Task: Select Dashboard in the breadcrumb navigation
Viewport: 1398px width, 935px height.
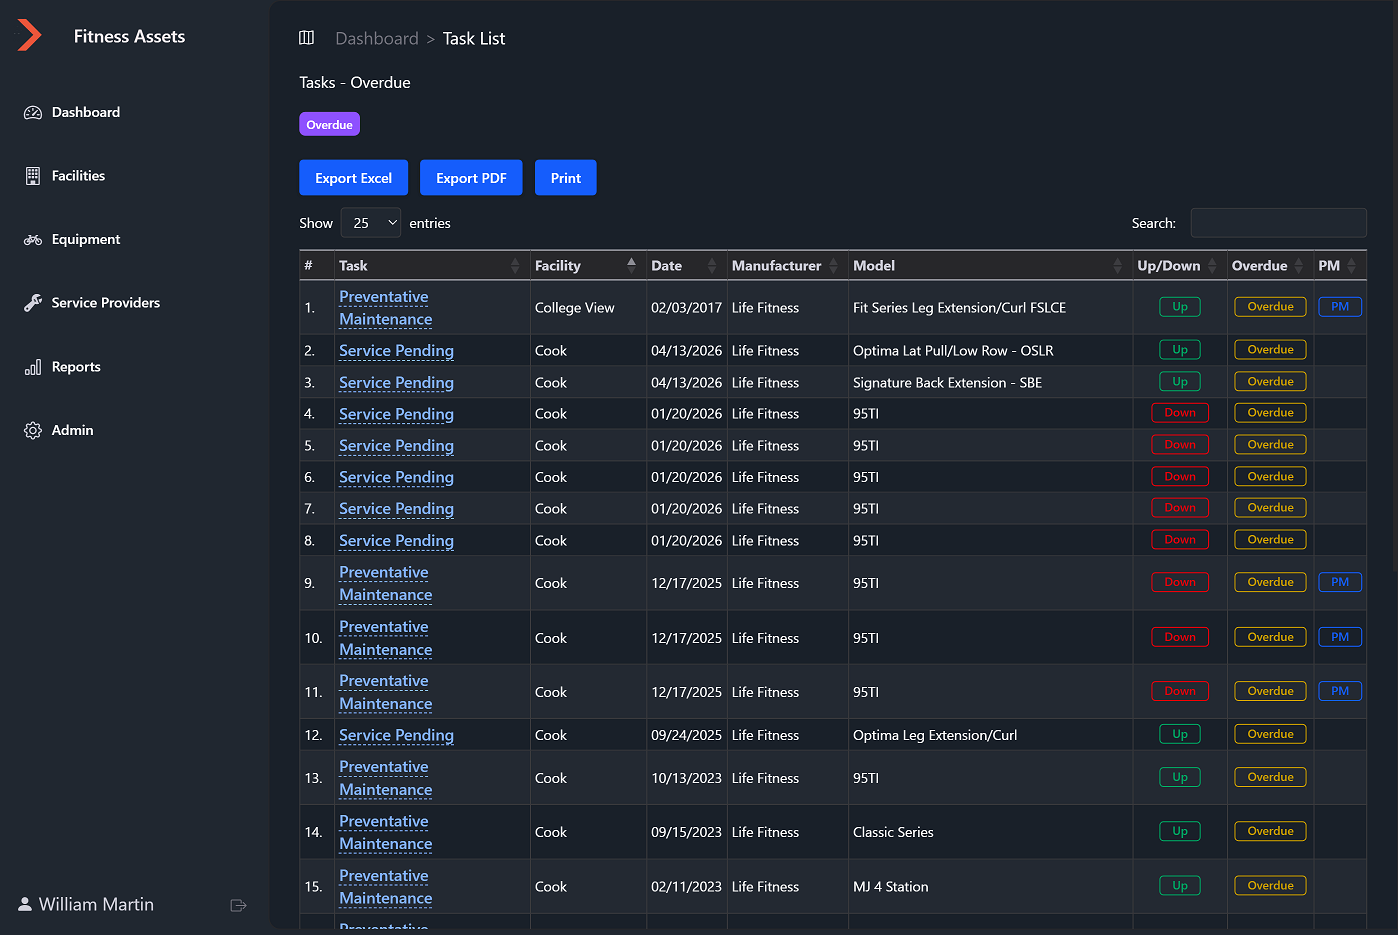Action: 377,38
